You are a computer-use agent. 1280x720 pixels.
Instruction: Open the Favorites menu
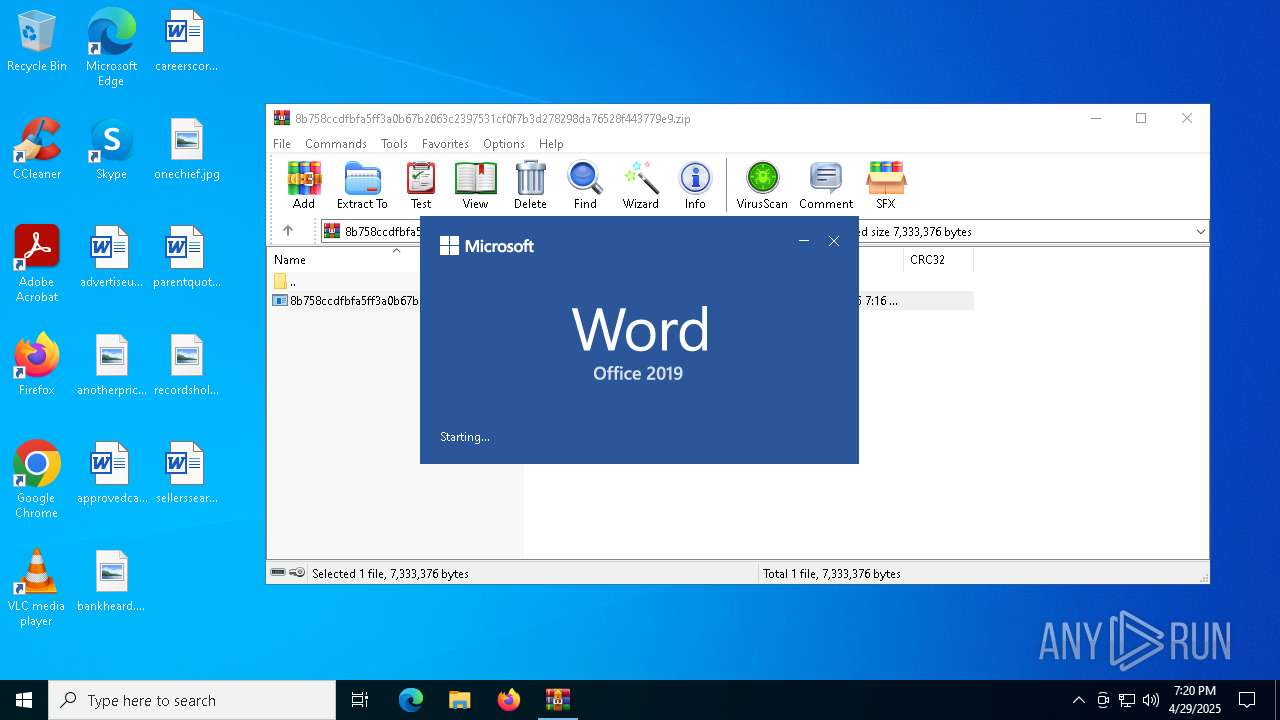445,144
